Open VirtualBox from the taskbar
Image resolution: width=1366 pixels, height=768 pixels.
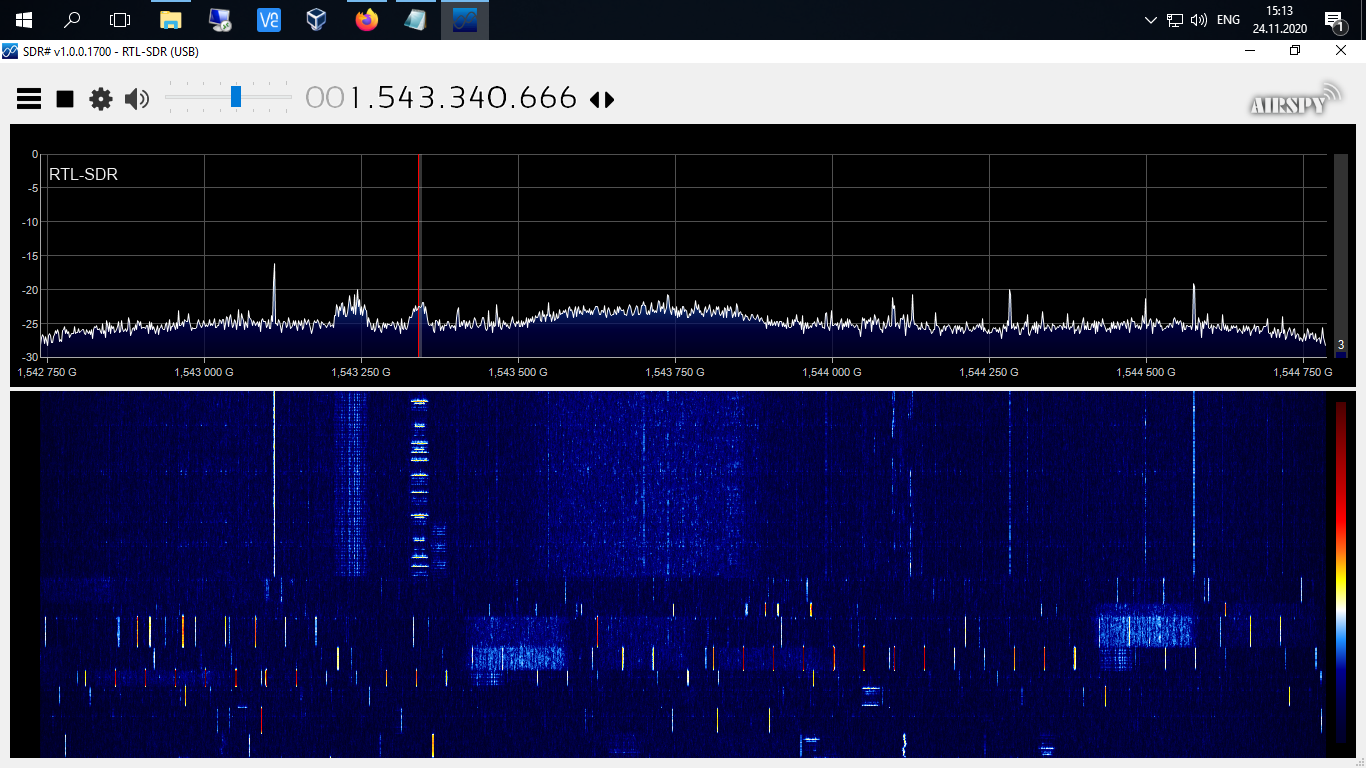tap(317, 20)
